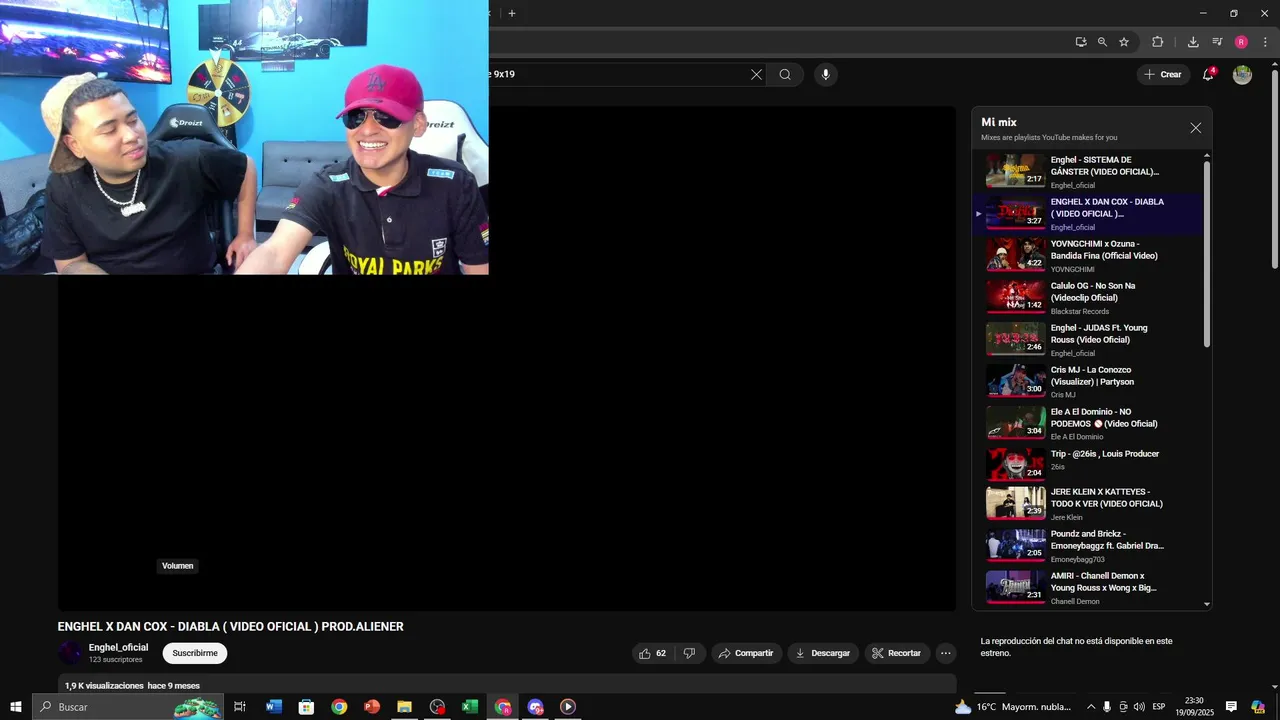Viewport: 1280px width, 720px height.
Task: Dislike the video with thumbs down
Action: click(x=689, y=653)
